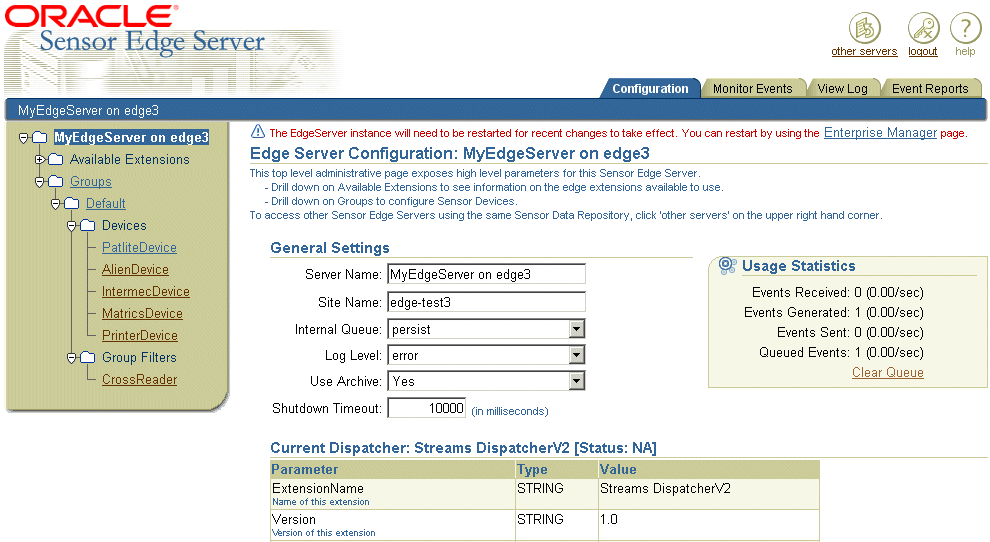Select the Configuration tab

(x=650, y=88)
